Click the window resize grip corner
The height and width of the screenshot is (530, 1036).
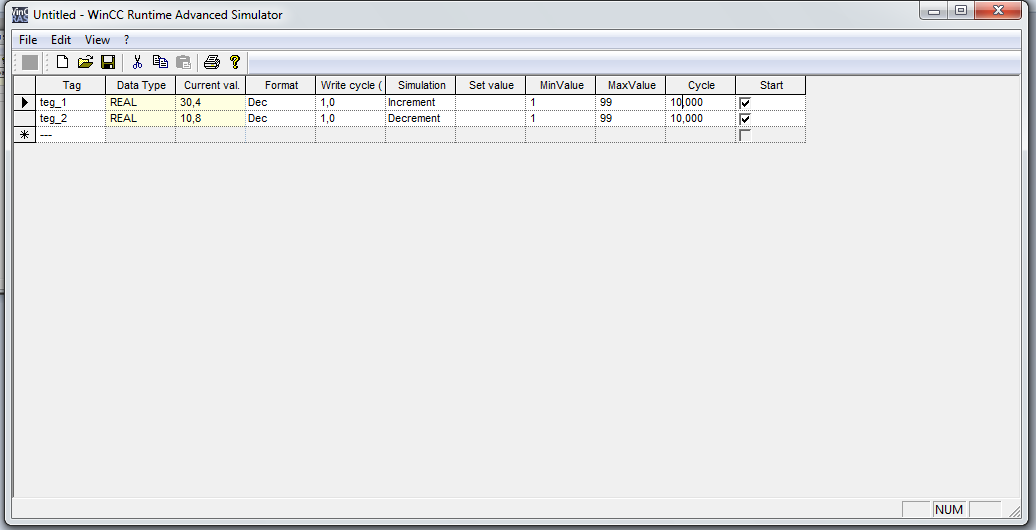click(1015, 511)
